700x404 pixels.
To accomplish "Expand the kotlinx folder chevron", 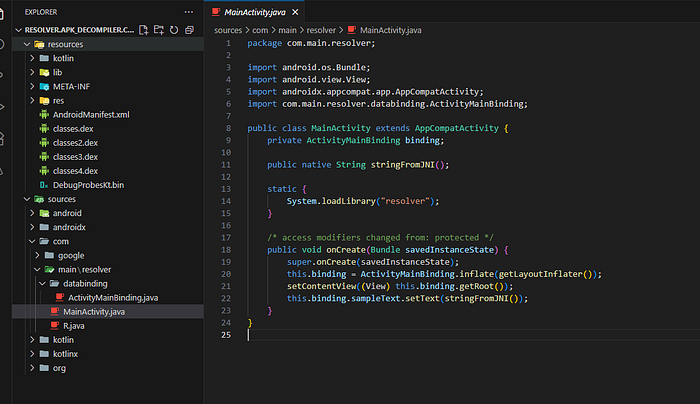I will click(x=32, y=354).
